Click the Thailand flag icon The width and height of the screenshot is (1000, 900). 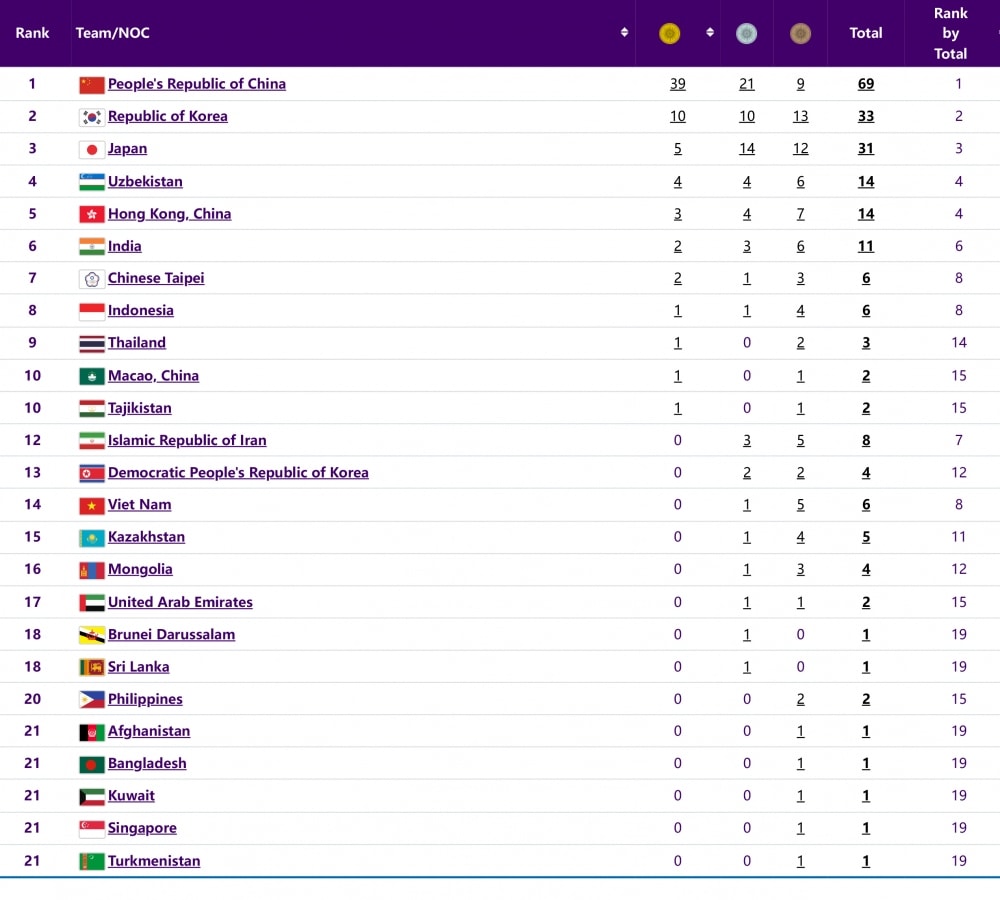coord(92,344)
